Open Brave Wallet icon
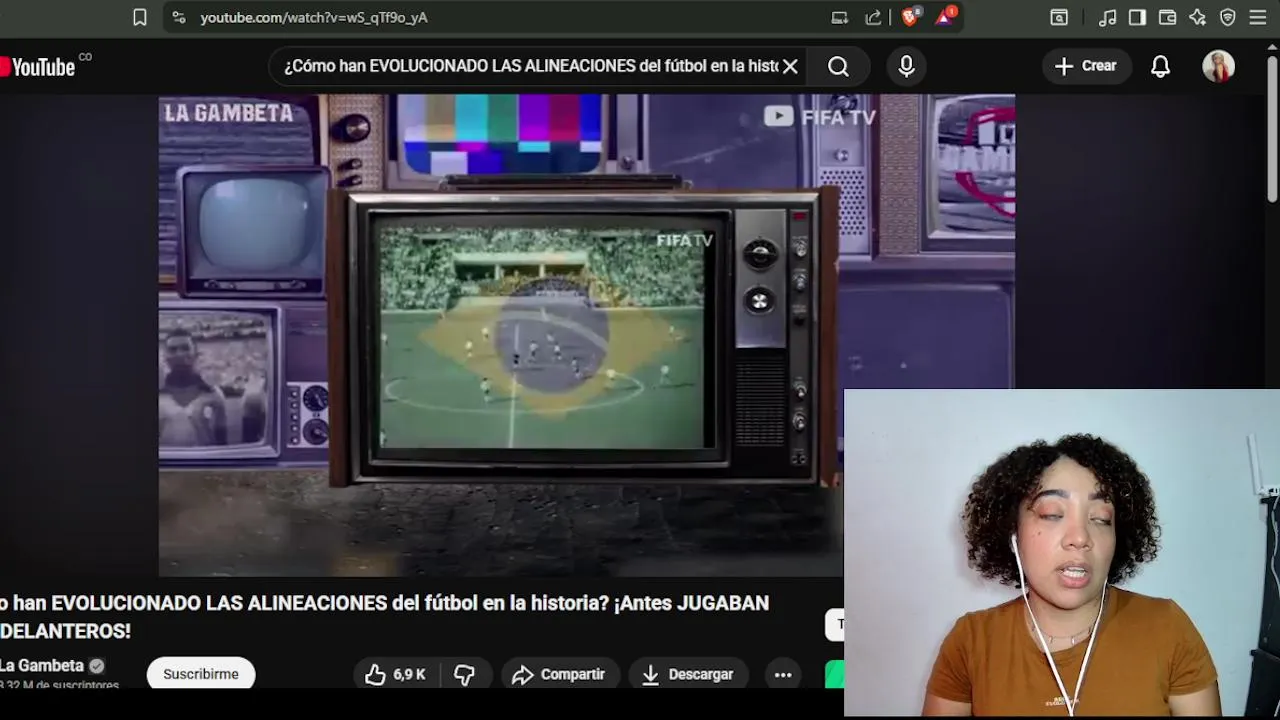 [x=1167, y=17]
